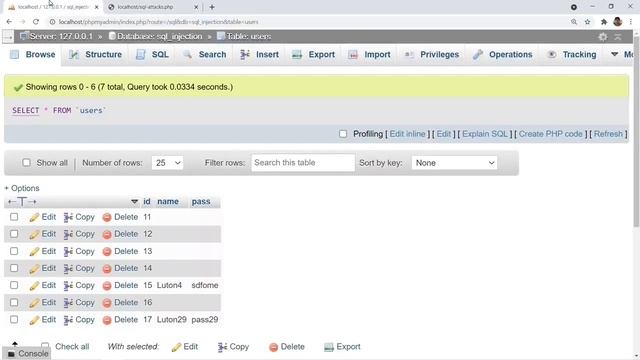Click the pass29 cell
Screen dimensions: 640x360
click(x=204, y=320)
